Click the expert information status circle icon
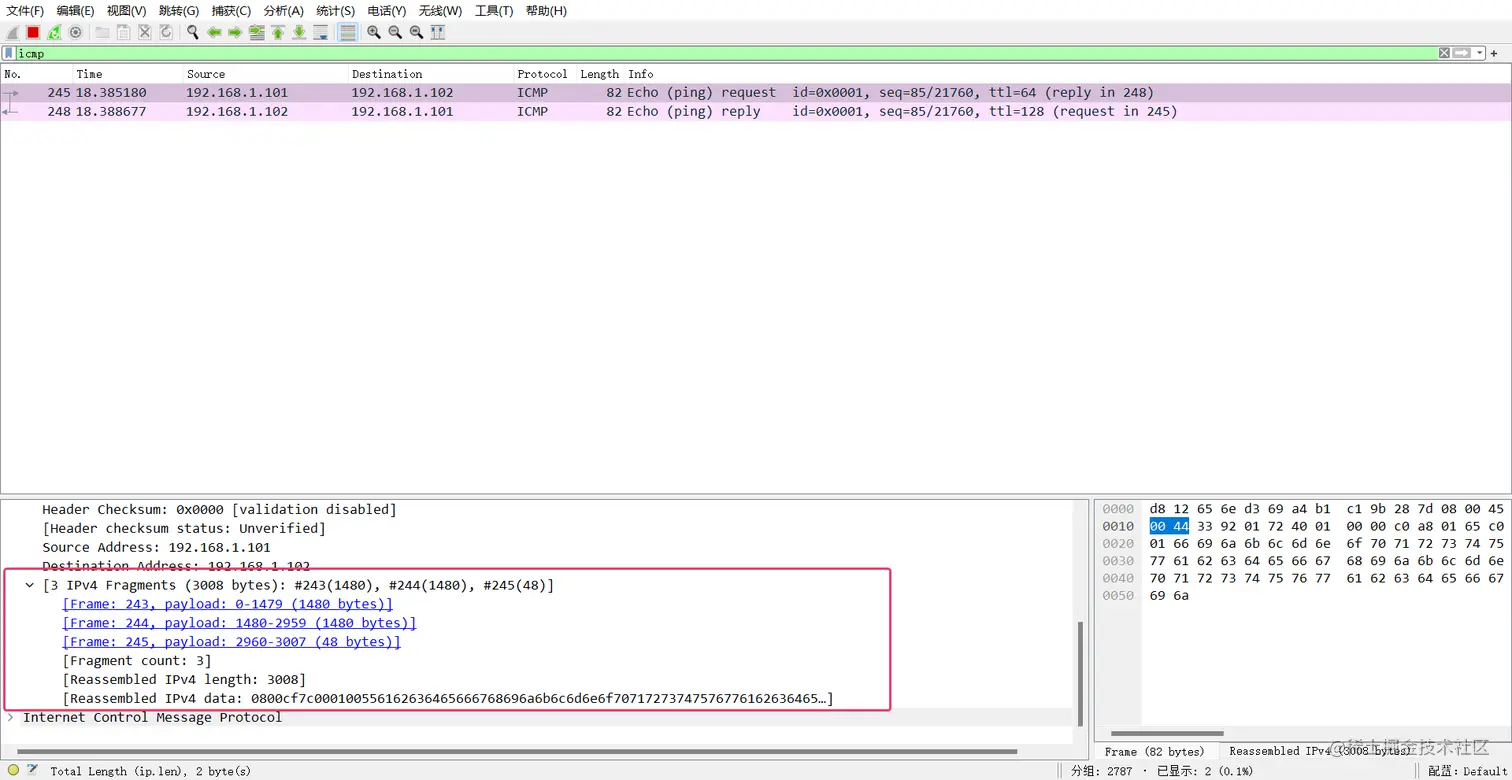1512x780 pixels. click(x=13, y=770)
